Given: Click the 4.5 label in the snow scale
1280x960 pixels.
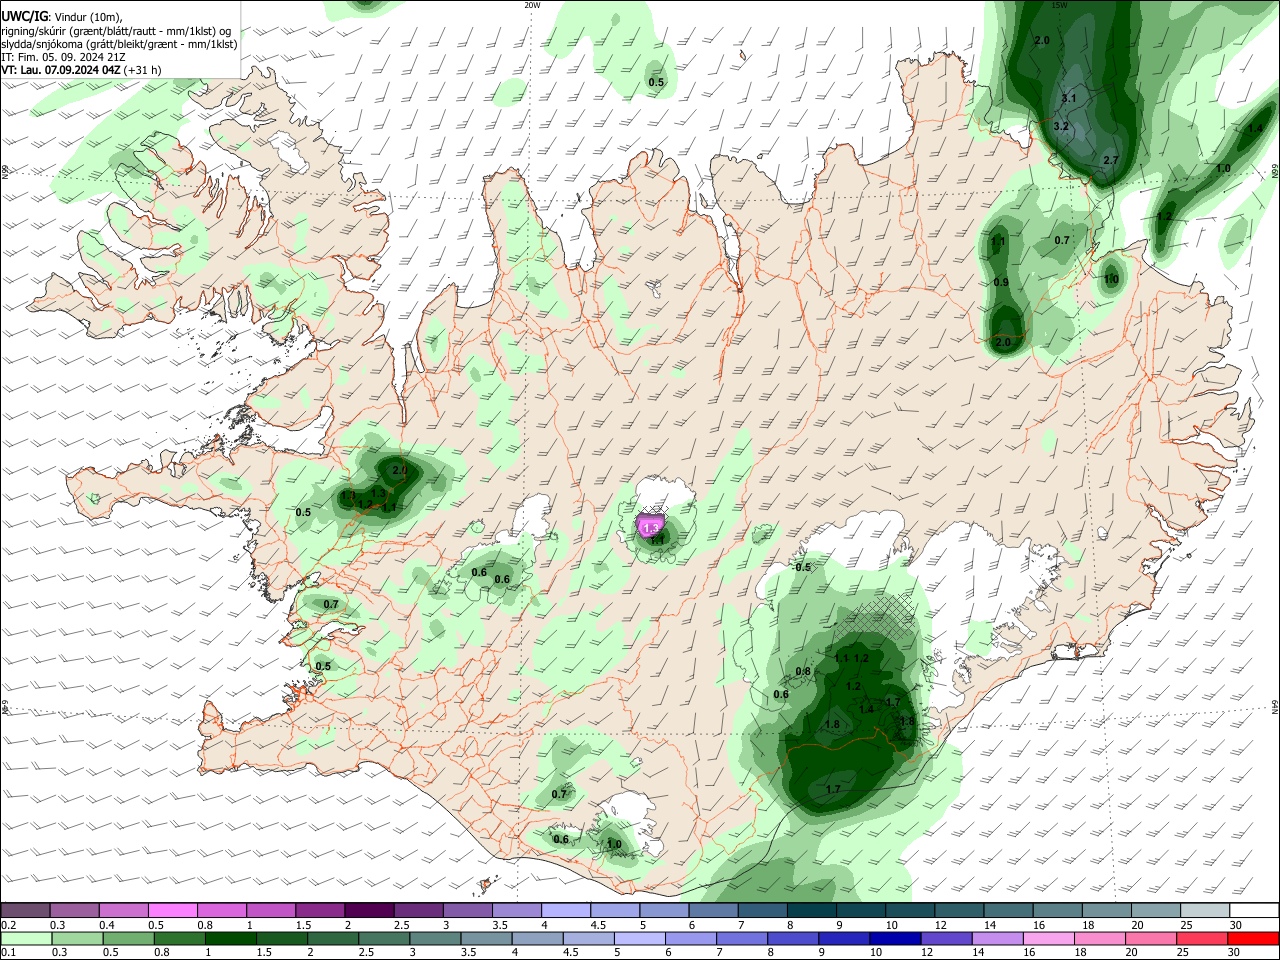Looking at the screenshot, I should click(x=598, y=925).
